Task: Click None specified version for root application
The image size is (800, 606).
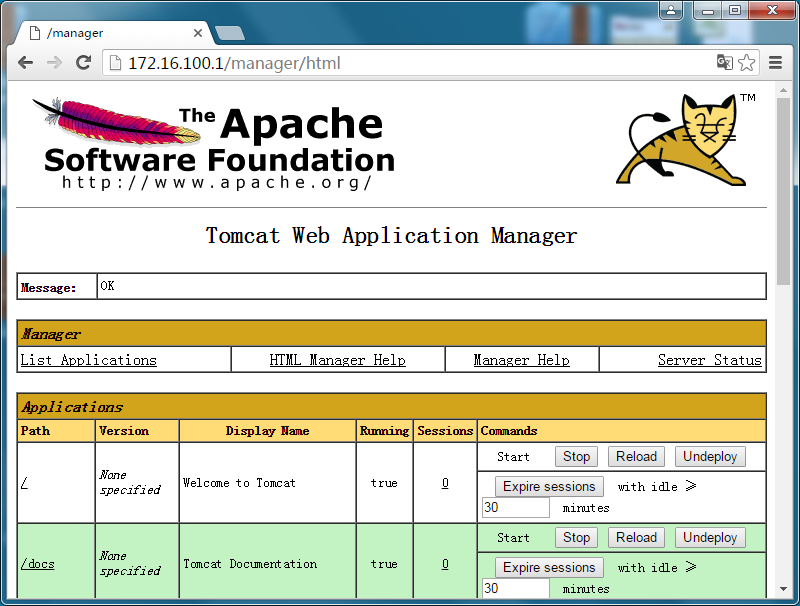Action: pyautogui.click(x=130, y=482)
